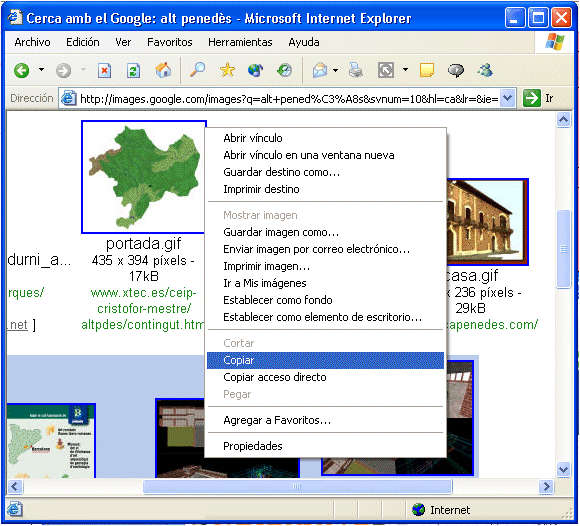580x526 pixels.
Task: Open the Herramientas menu
Action: pyautogui.click(x=240, y=42)
